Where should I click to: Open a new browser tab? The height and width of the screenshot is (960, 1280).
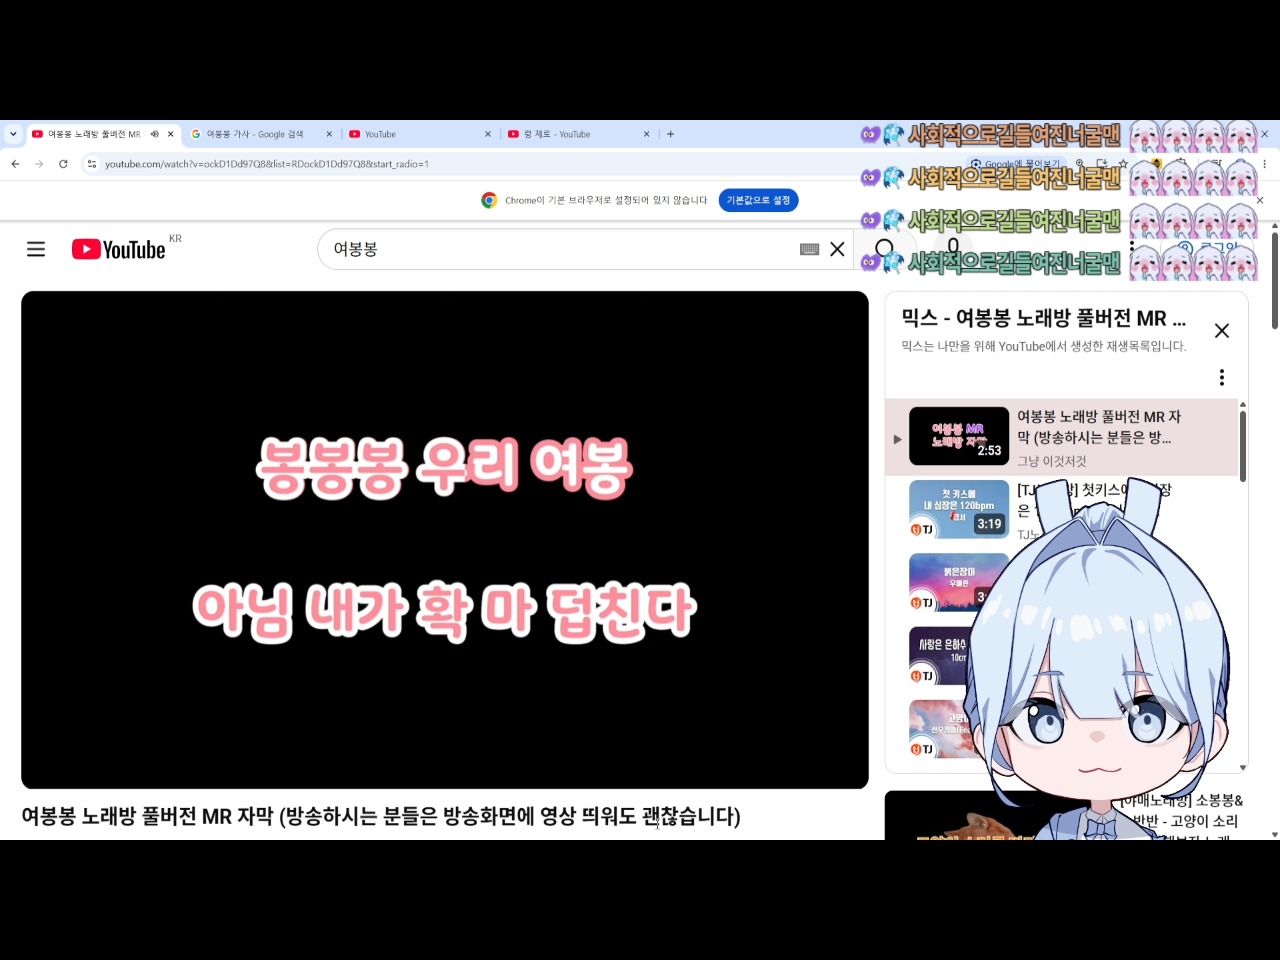670,134
